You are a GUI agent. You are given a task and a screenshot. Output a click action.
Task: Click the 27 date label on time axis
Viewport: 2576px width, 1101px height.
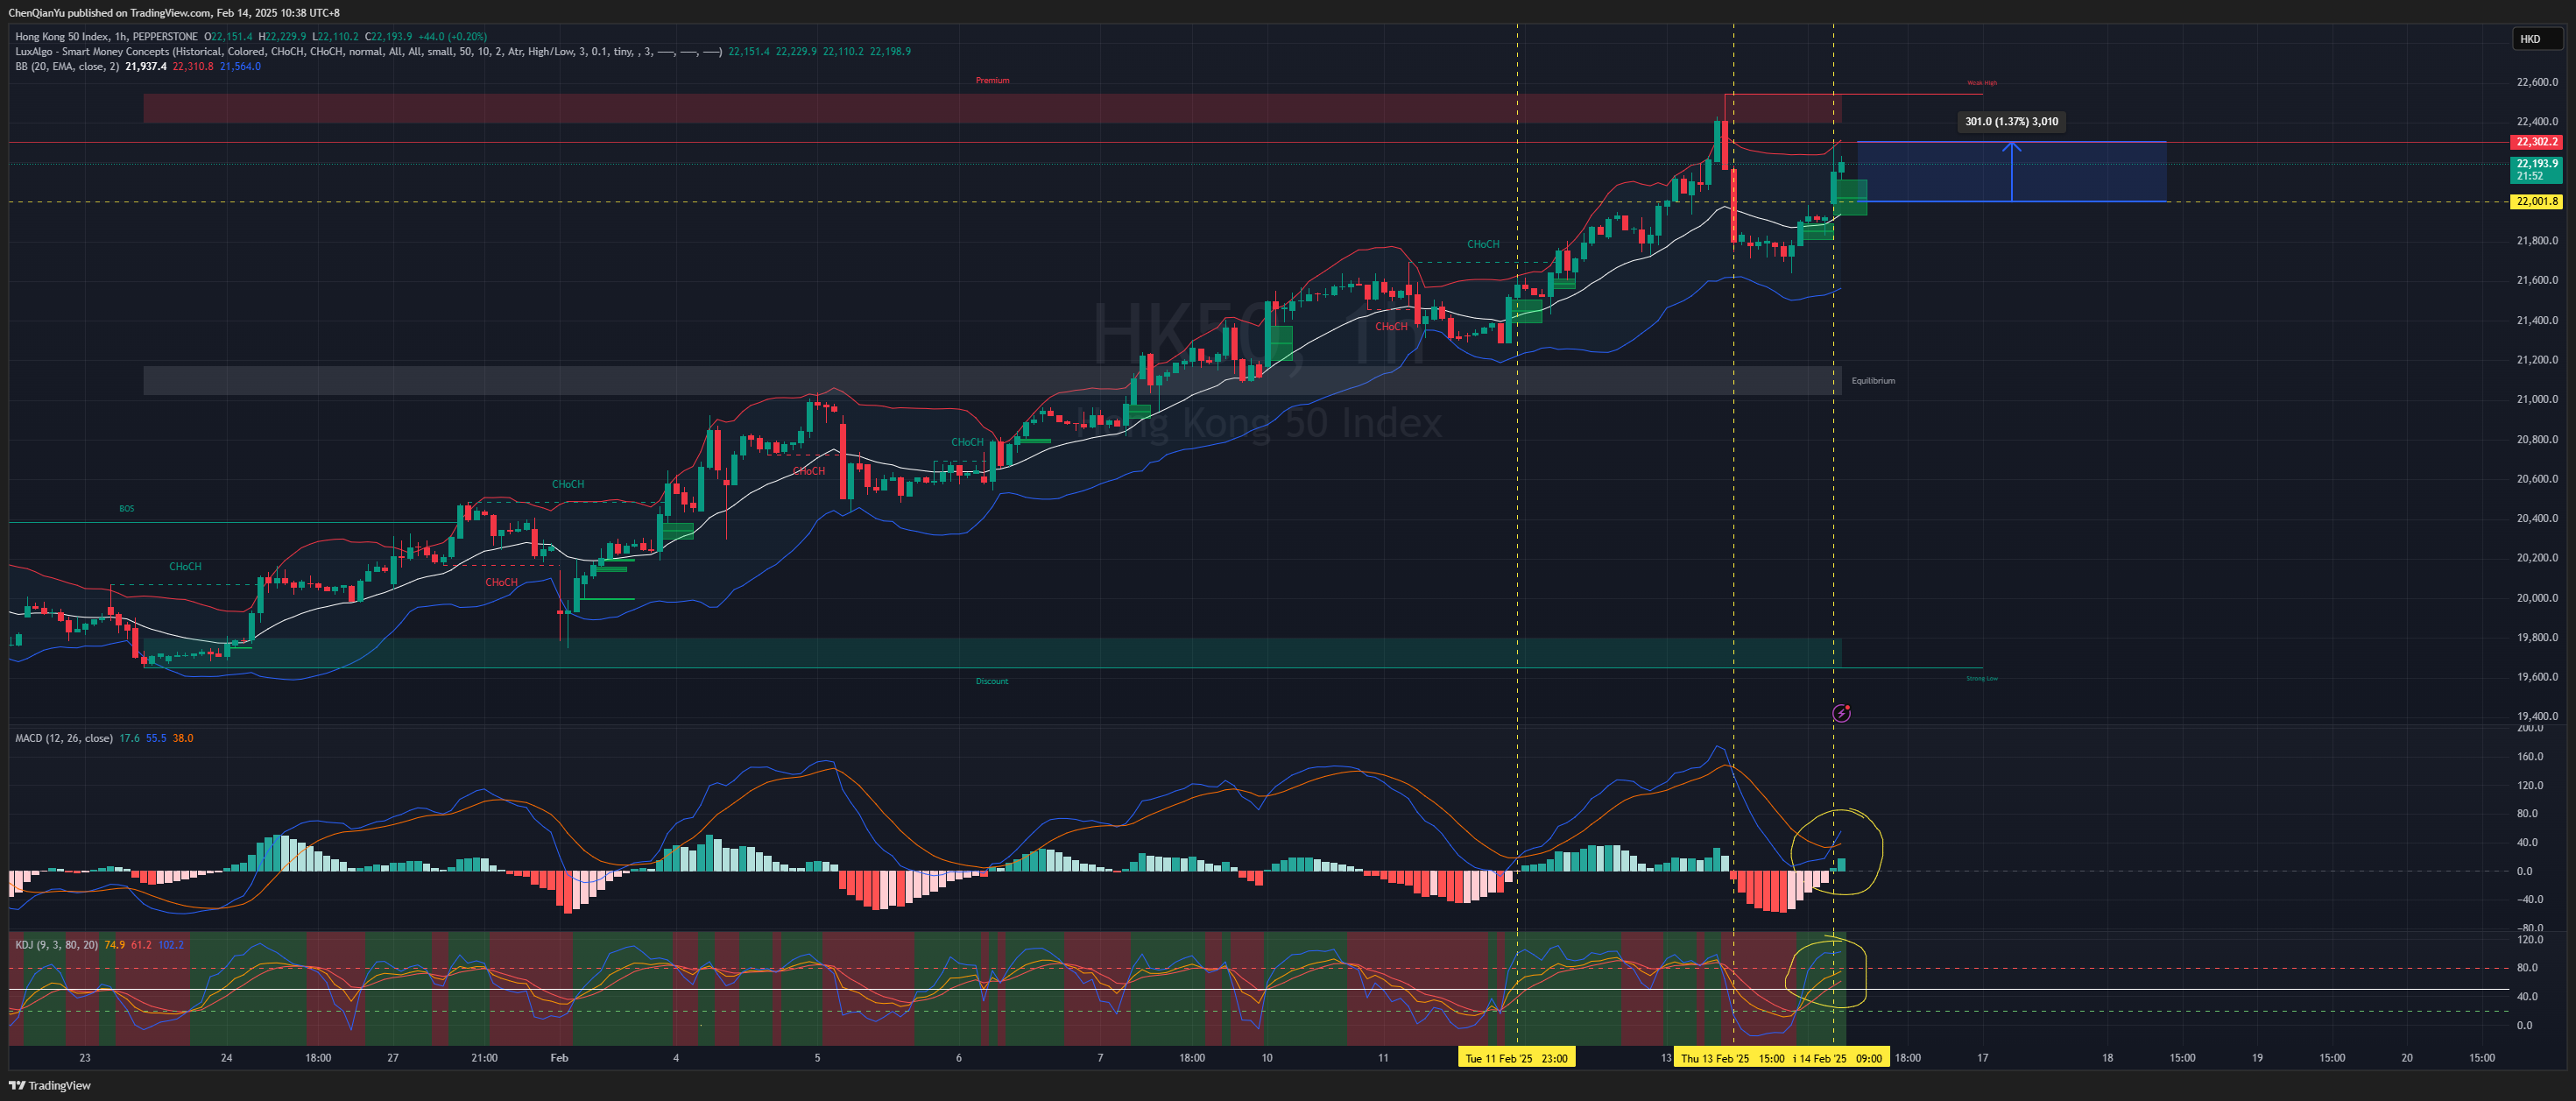coord(393,1057)
